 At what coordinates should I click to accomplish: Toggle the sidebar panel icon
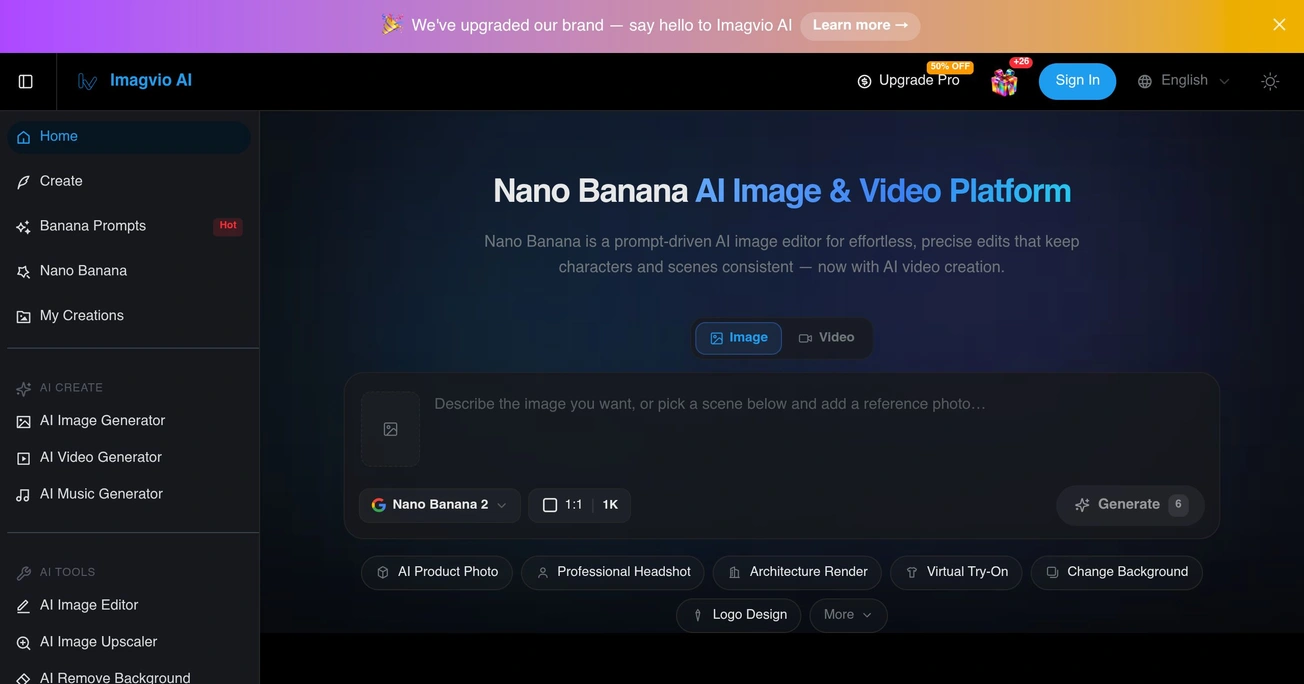click(26, 81)
